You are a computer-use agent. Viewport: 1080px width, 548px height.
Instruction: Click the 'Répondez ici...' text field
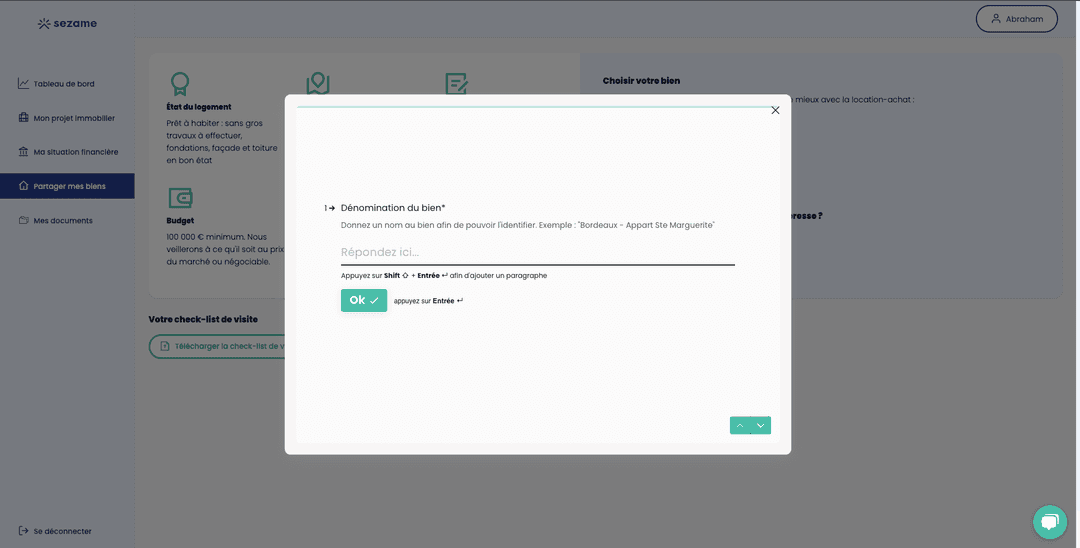coord(537,253)
